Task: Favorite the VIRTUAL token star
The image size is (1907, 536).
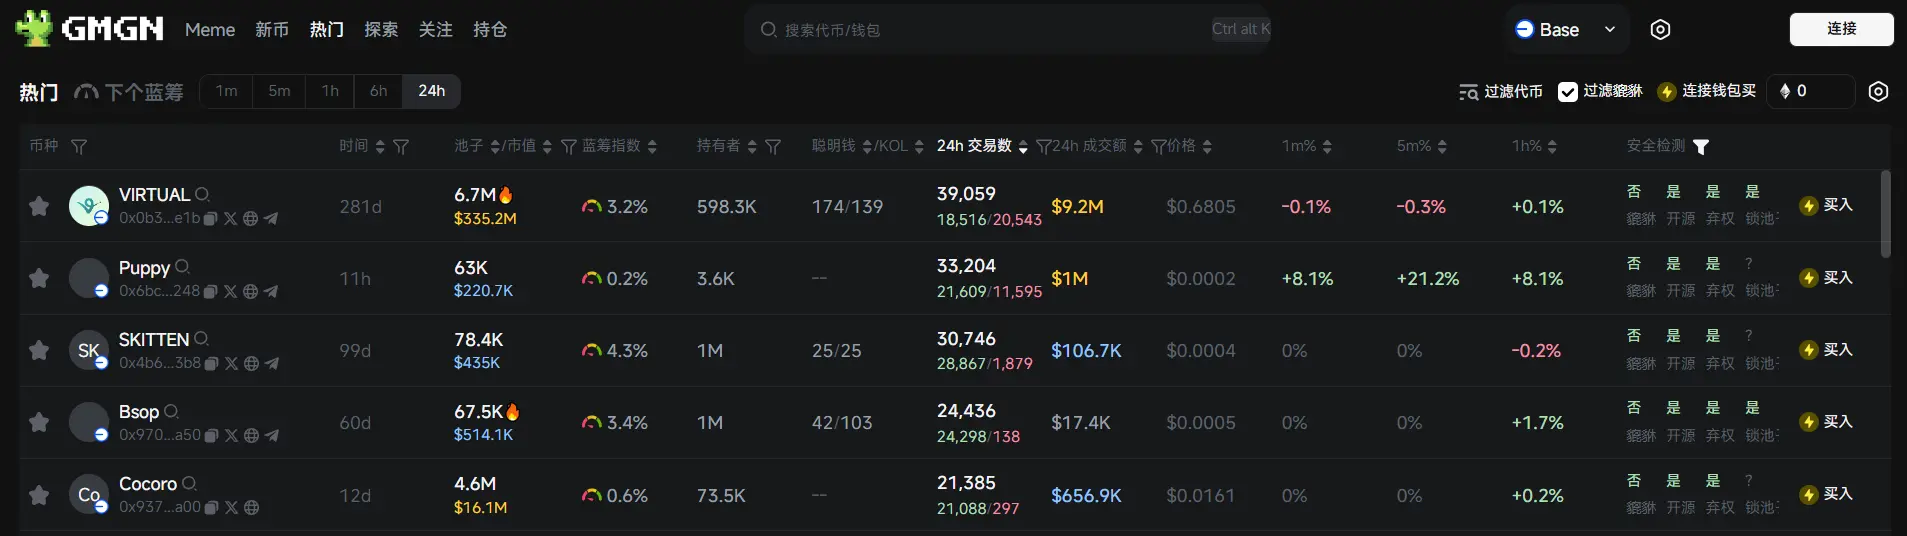Action: (39, 206)
